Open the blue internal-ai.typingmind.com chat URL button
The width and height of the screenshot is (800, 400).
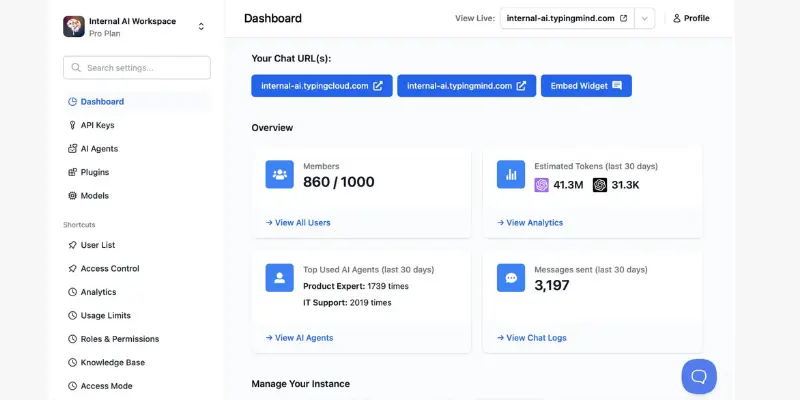point(467,86)
